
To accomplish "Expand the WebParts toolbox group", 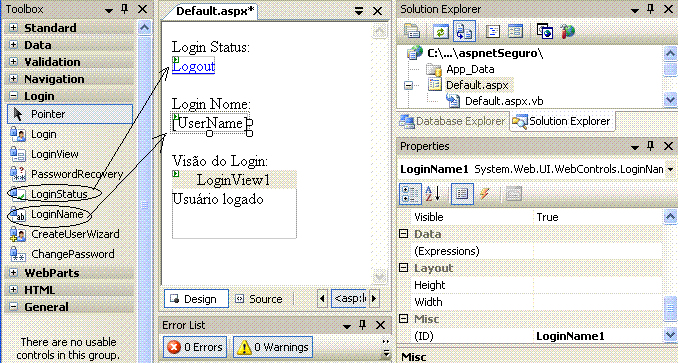I will point(13,273).
